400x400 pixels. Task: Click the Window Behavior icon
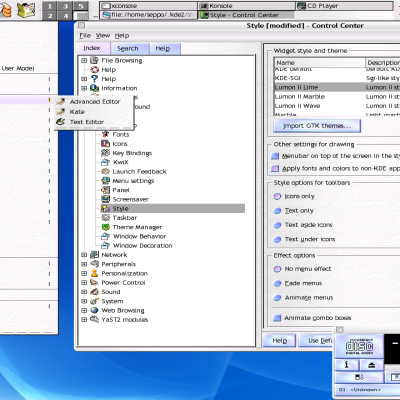(106, 236)
